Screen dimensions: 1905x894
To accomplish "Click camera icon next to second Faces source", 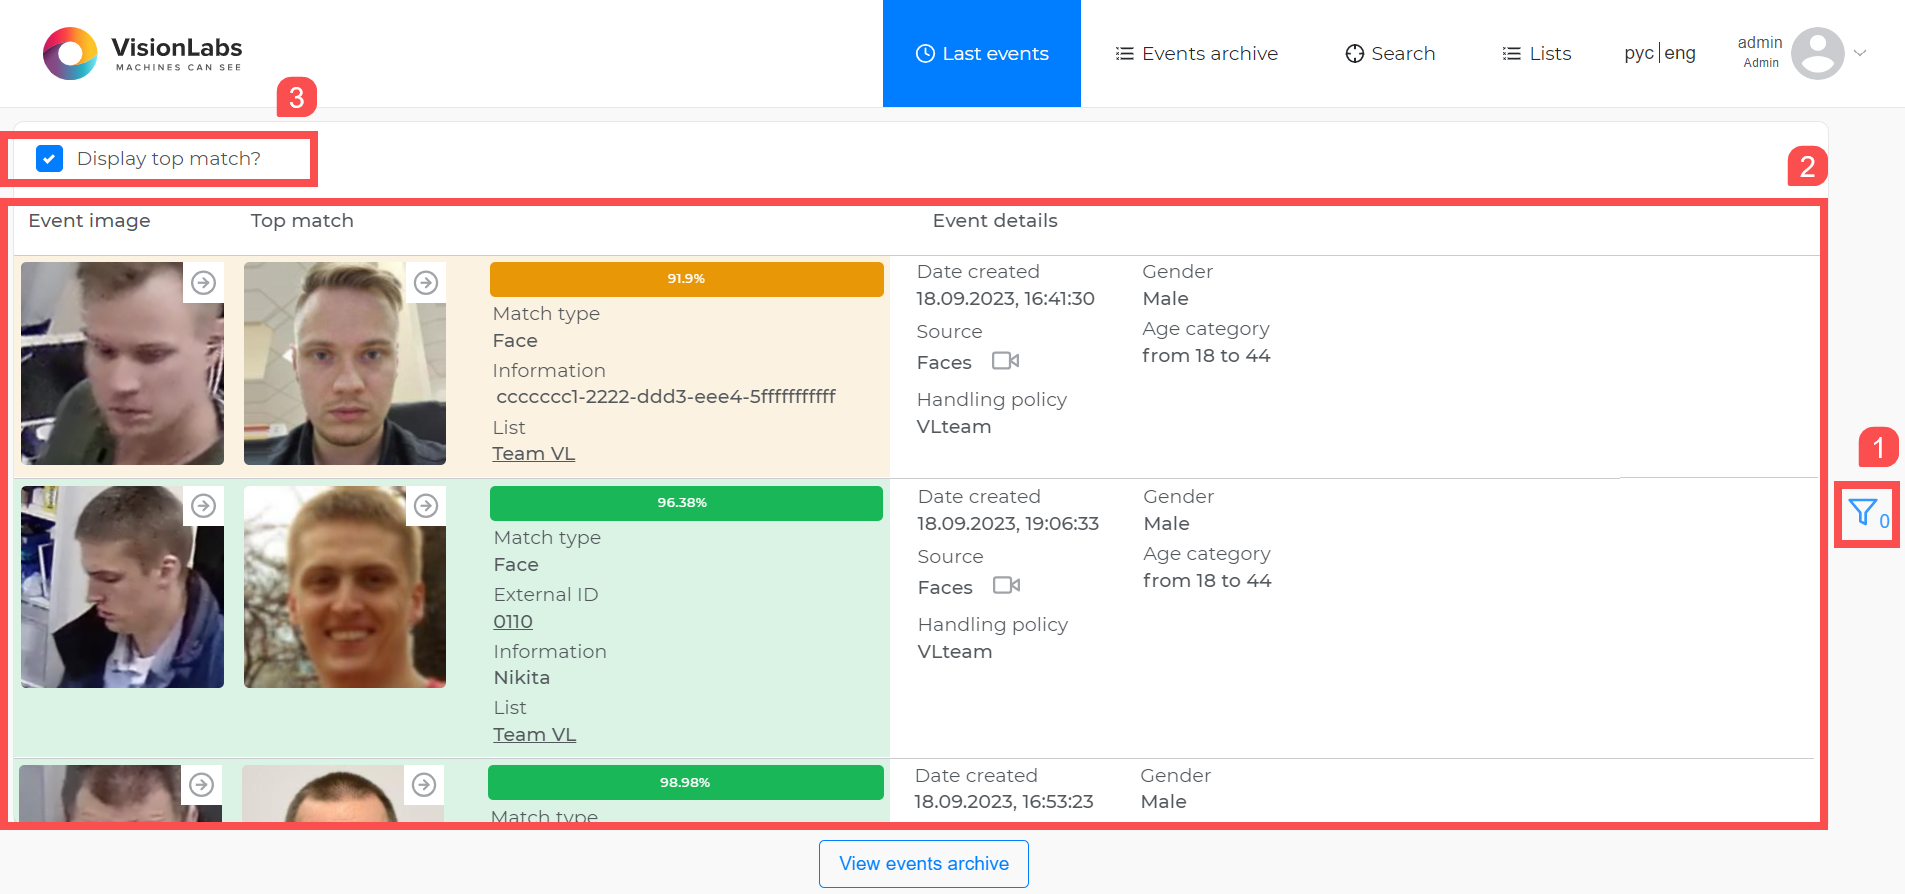I will pos(1006,586).
